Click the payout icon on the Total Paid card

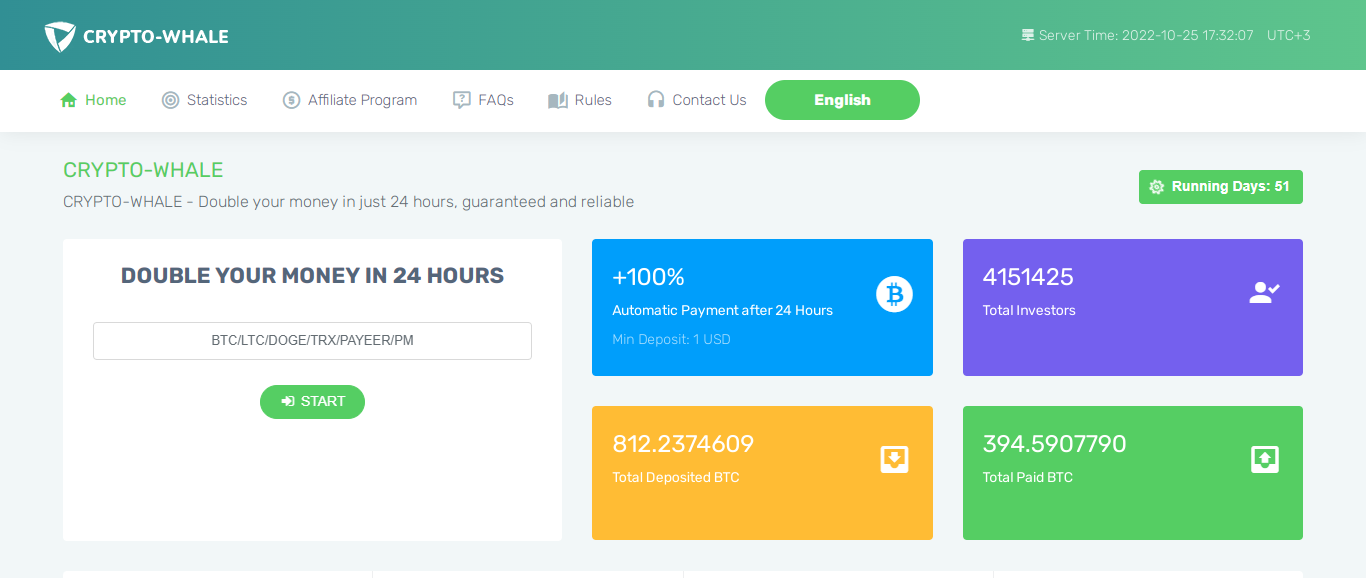click(x=1264, y=460)
